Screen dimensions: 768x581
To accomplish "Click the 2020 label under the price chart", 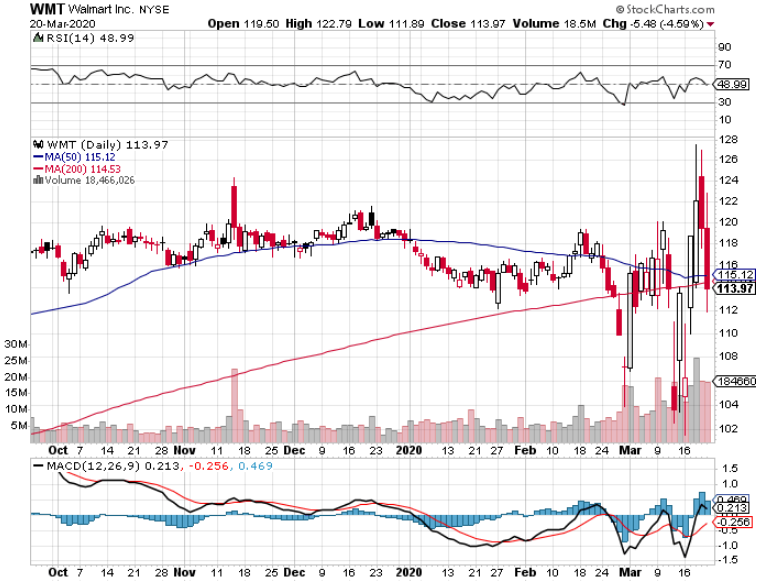I will pos(408,450).
